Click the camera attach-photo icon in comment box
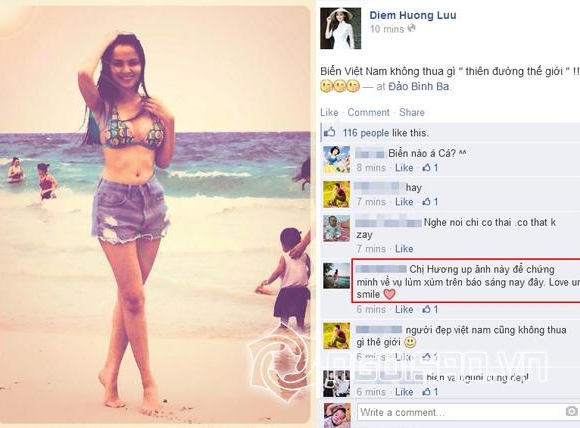 [x=571, y=411]
